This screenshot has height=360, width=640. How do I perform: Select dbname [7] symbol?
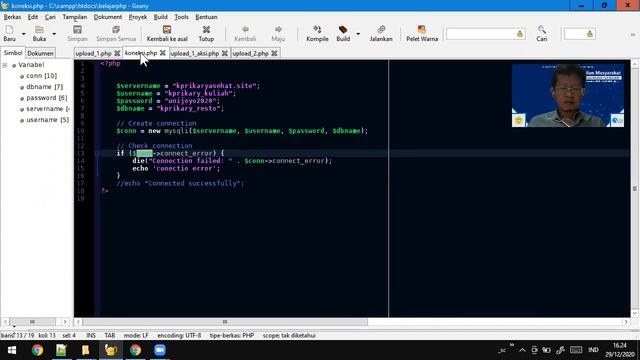point(44,87)
